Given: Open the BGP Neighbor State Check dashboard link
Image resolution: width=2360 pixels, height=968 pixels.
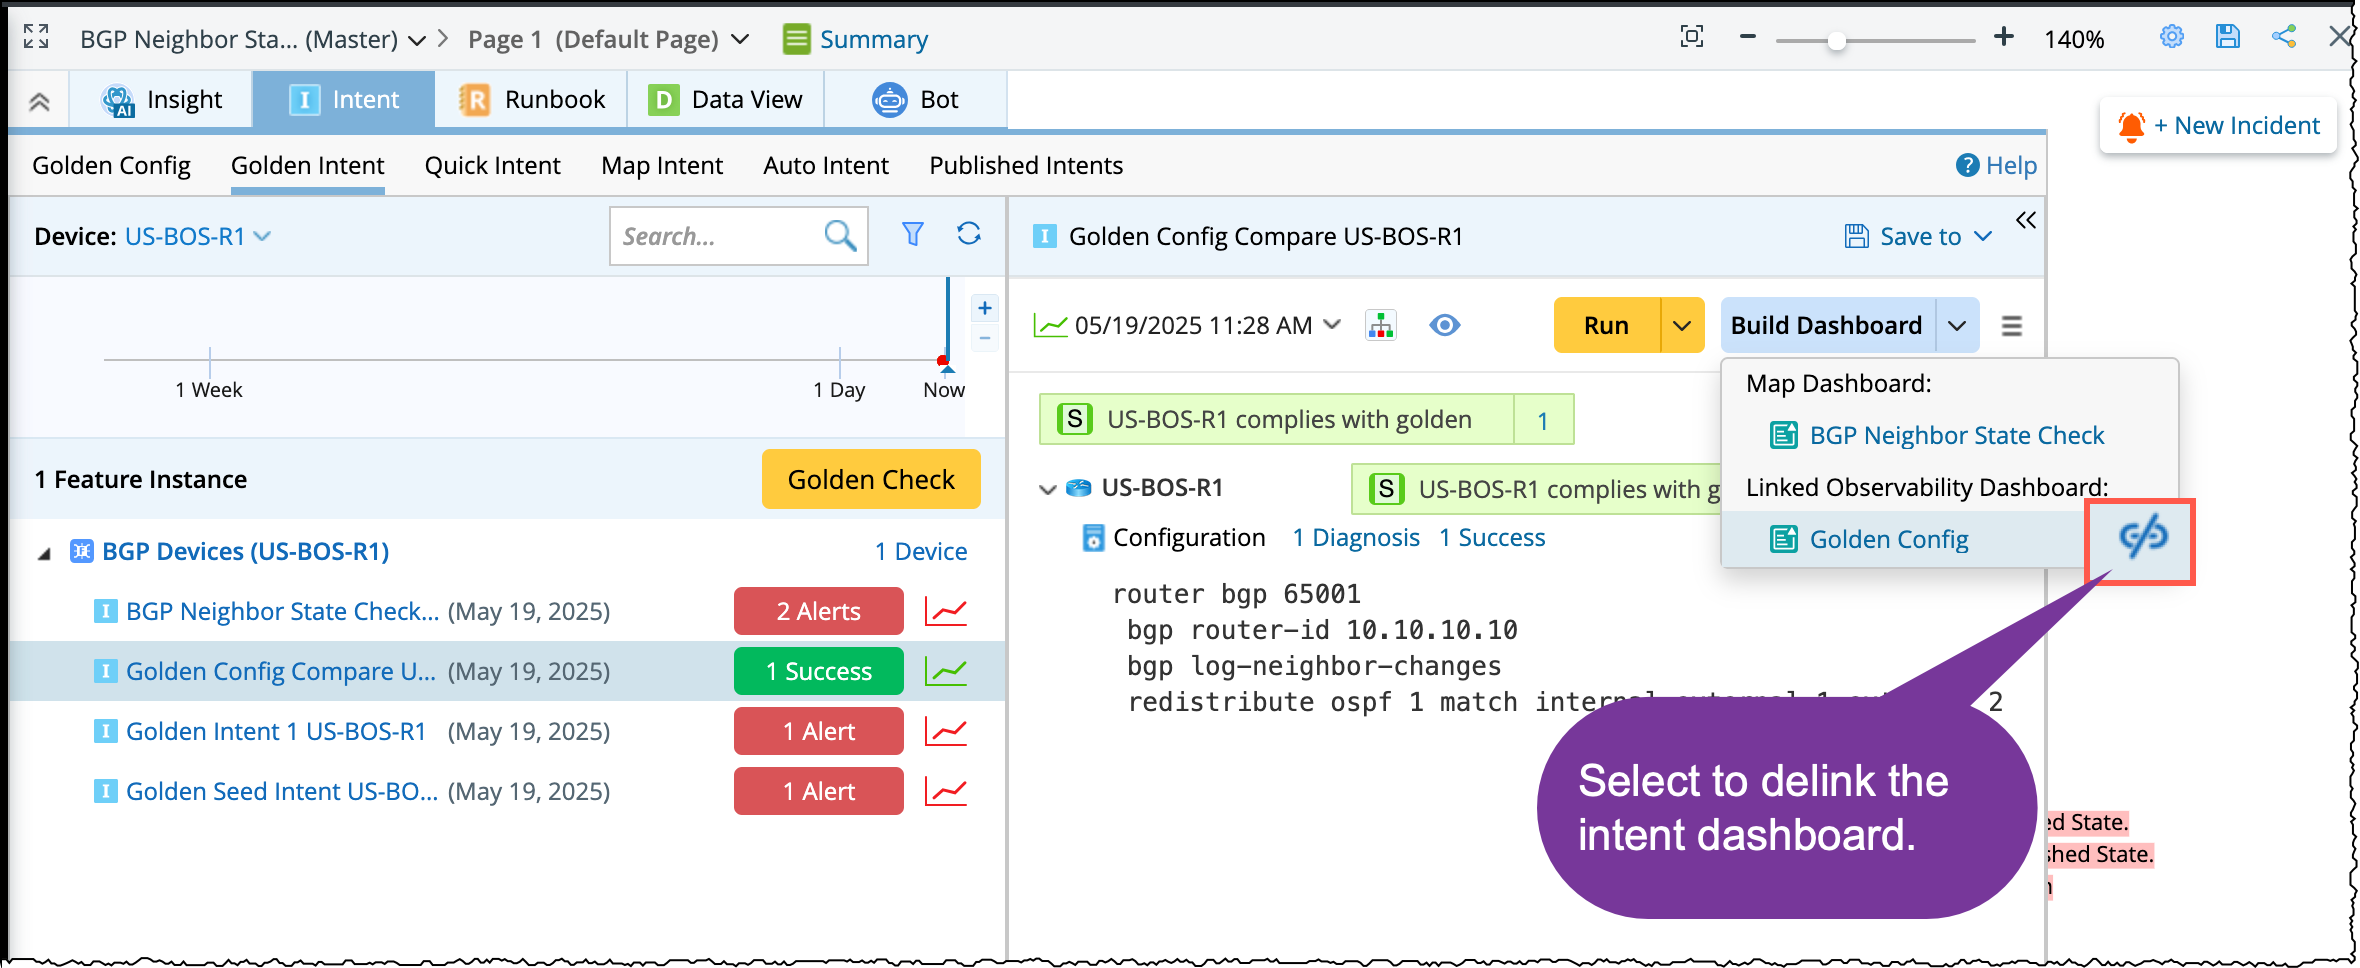Looking at the screenshot, I should pyautogui.click(x=1956, y=436).
